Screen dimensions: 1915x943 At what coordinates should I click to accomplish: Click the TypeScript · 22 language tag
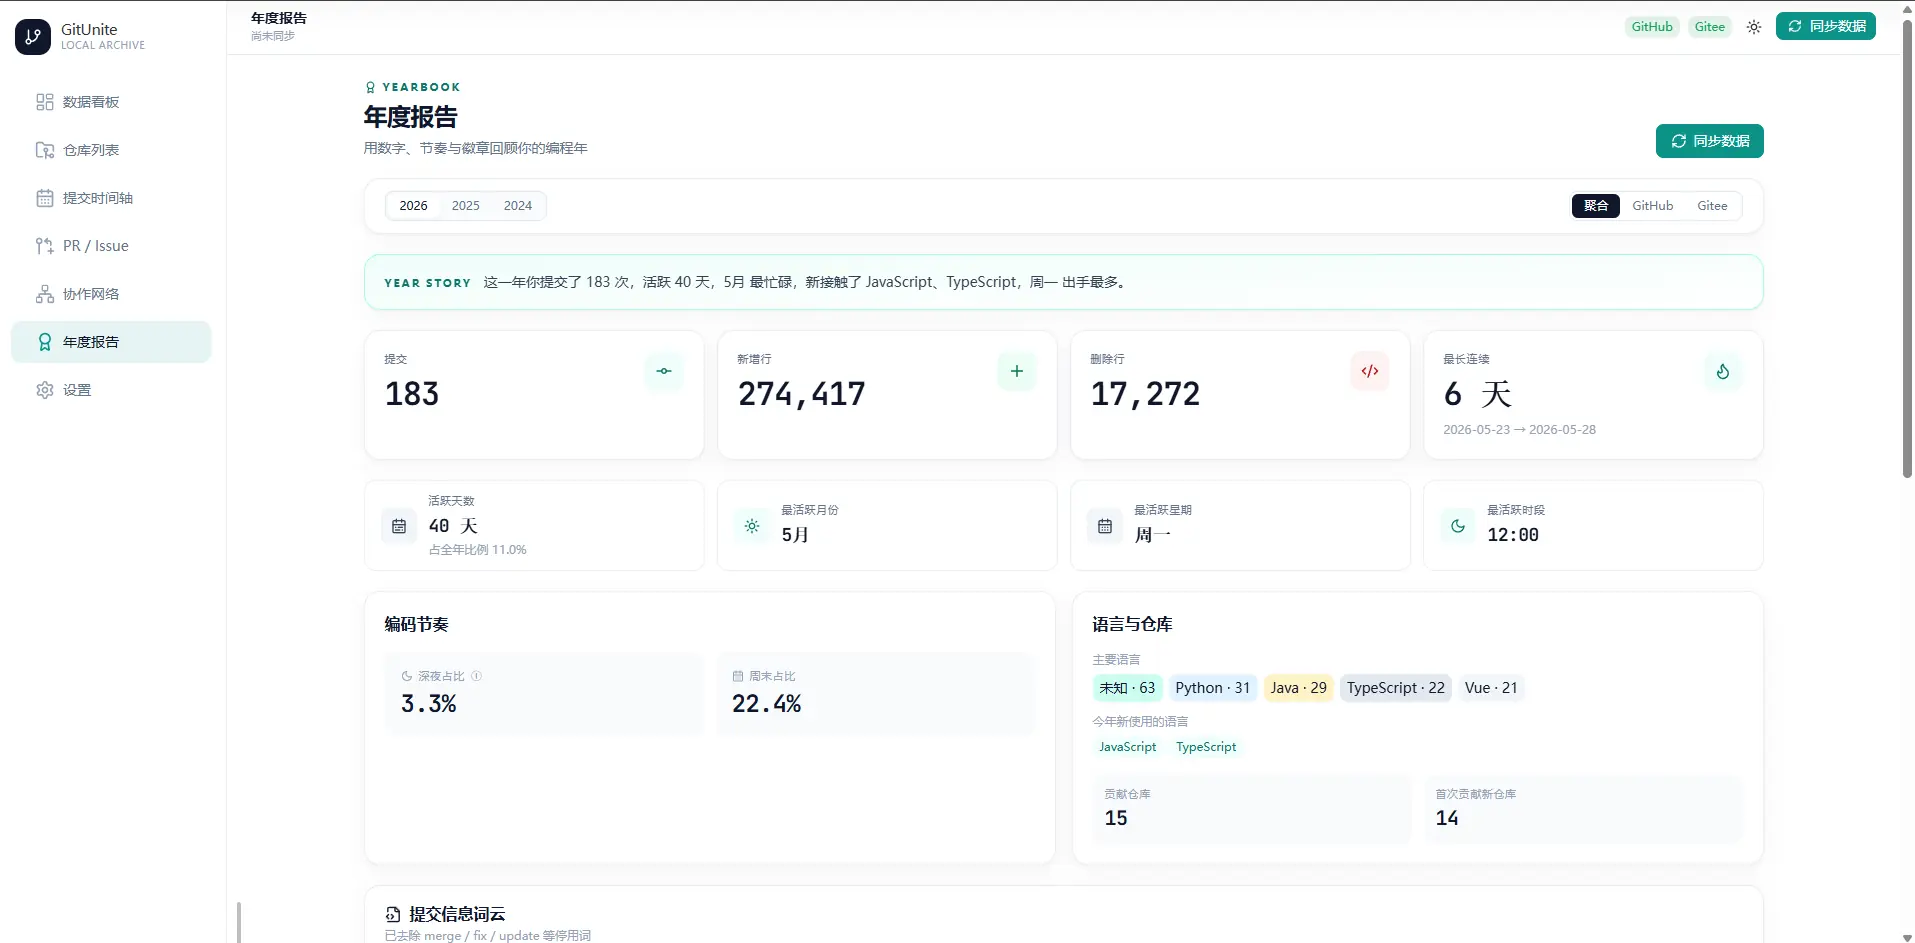[1396, 688]
